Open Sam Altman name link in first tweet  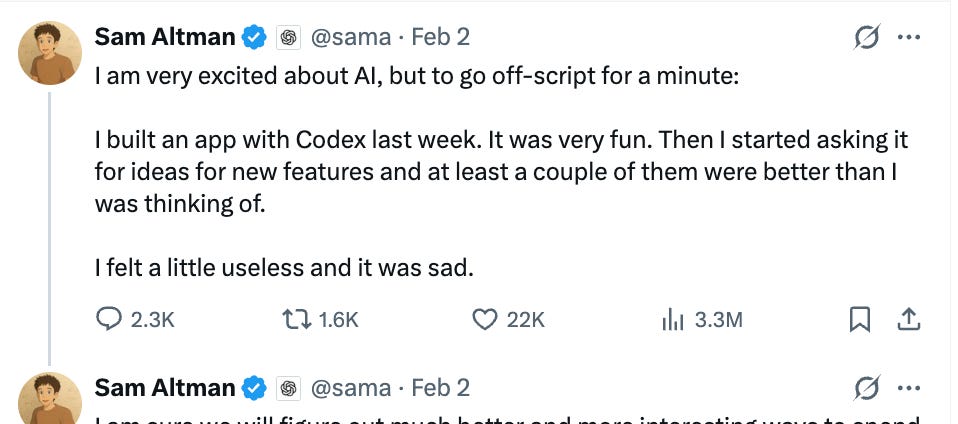pos(165,38)
